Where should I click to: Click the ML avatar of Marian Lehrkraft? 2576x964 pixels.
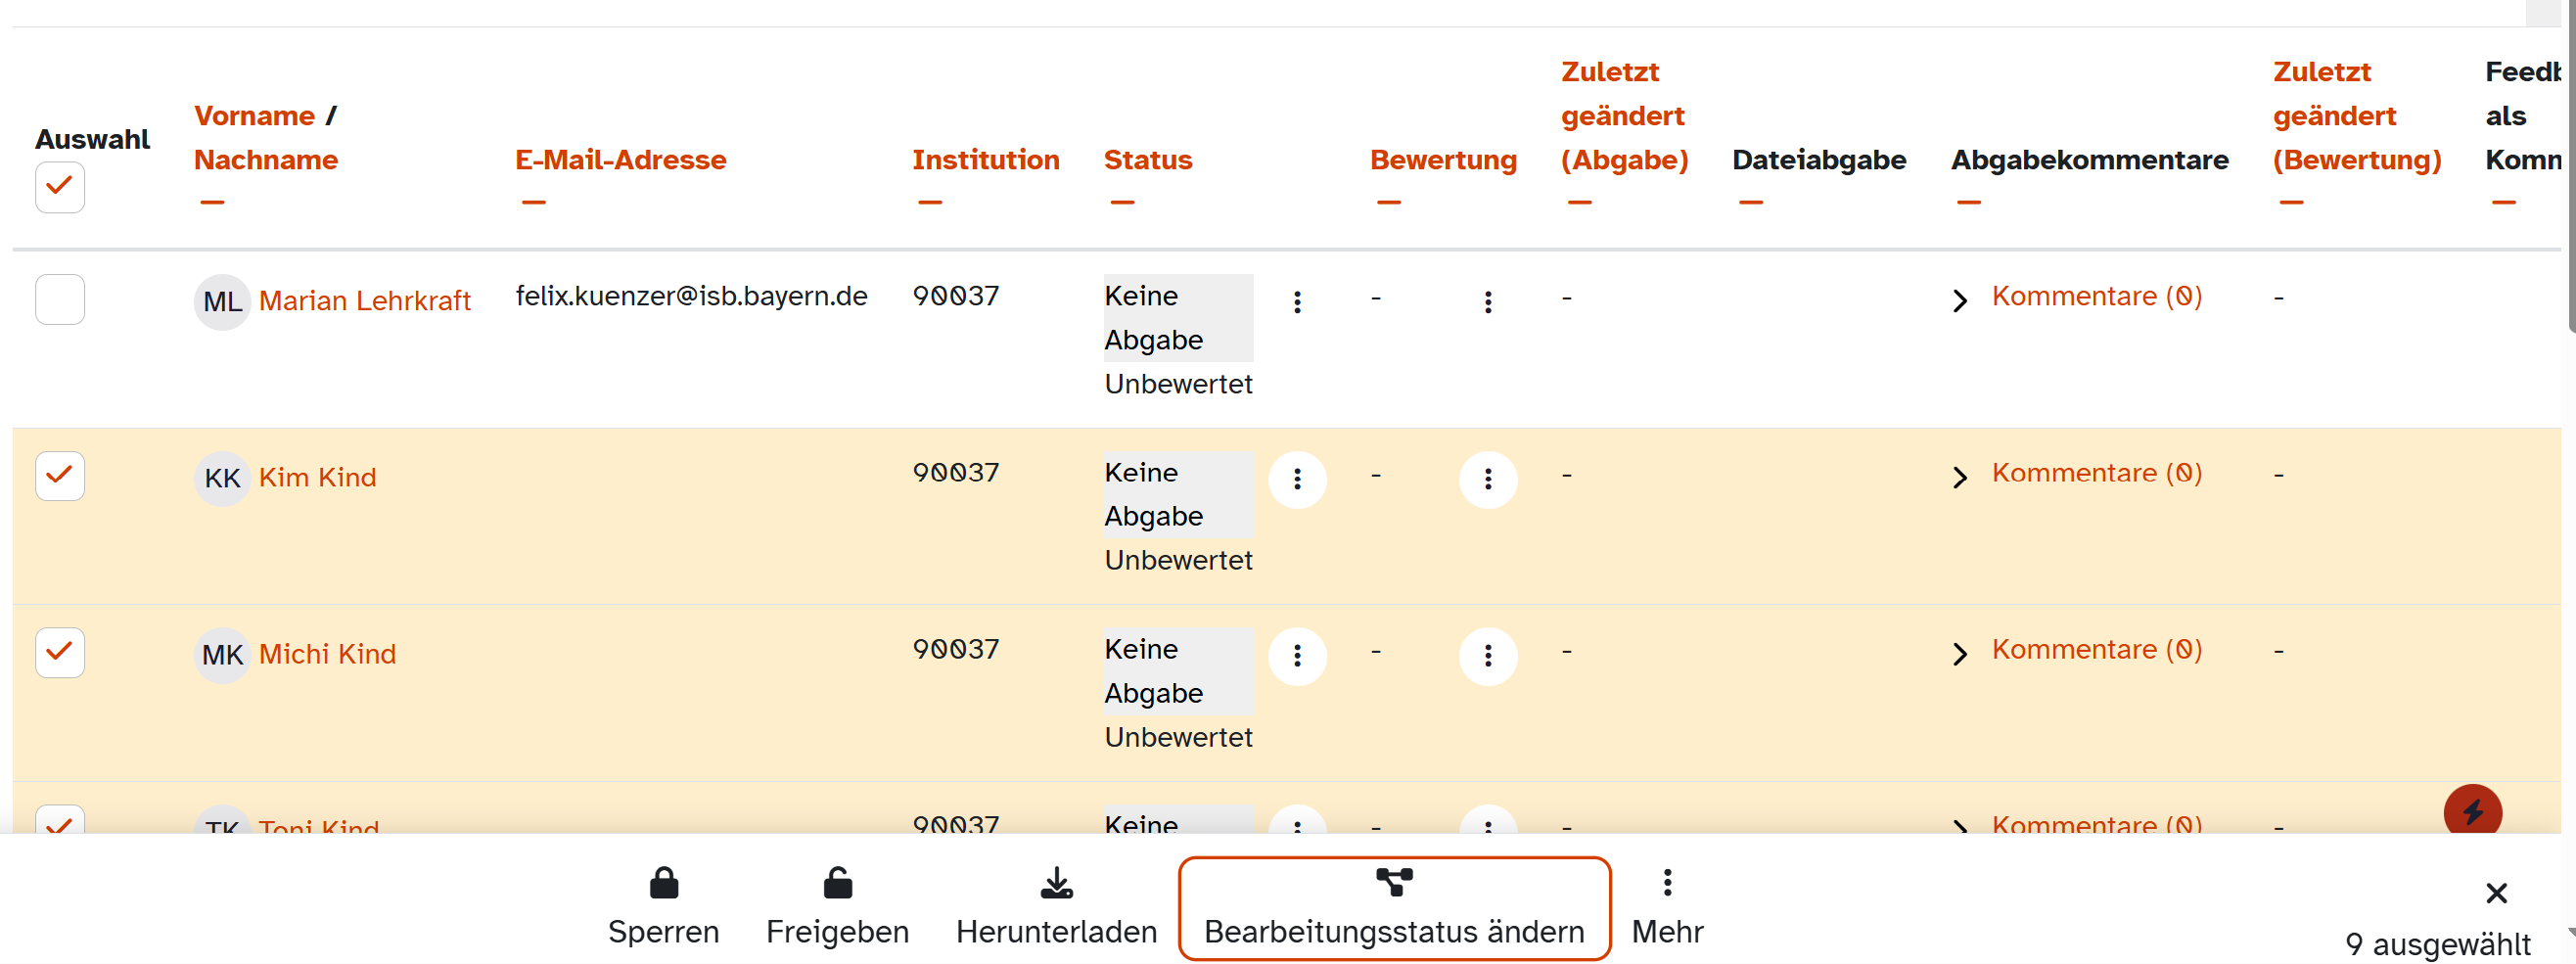[222, 301]
